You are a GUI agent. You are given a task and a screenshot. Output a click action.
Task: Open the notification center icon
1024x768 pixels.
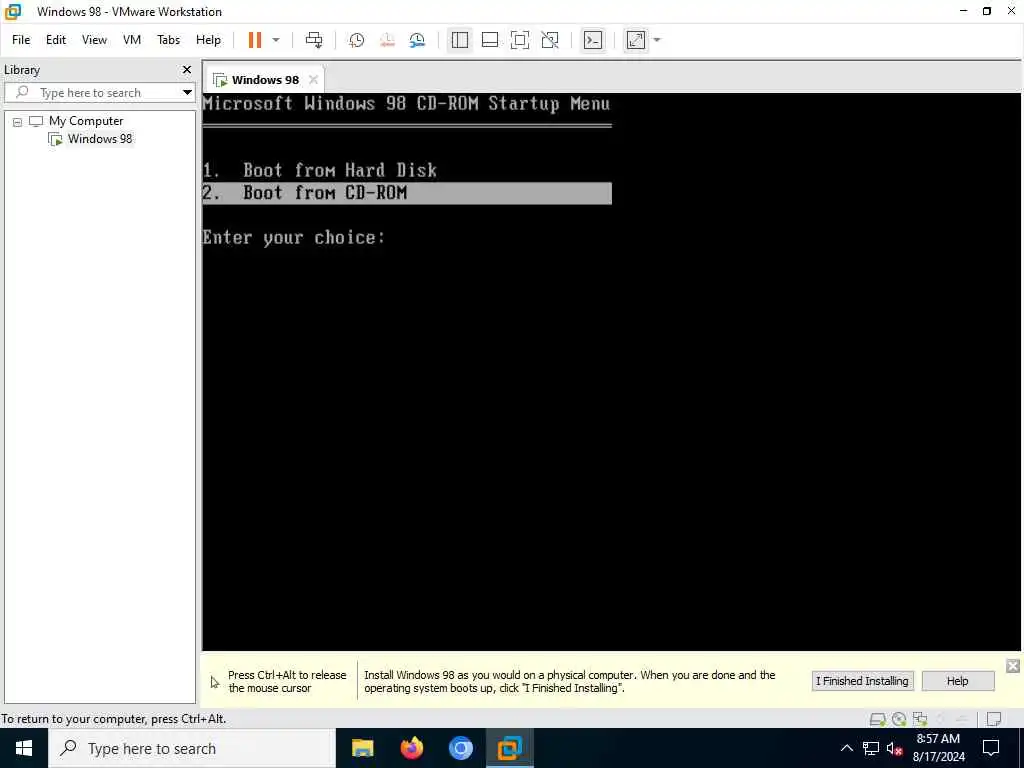click(x=991, y=748)
